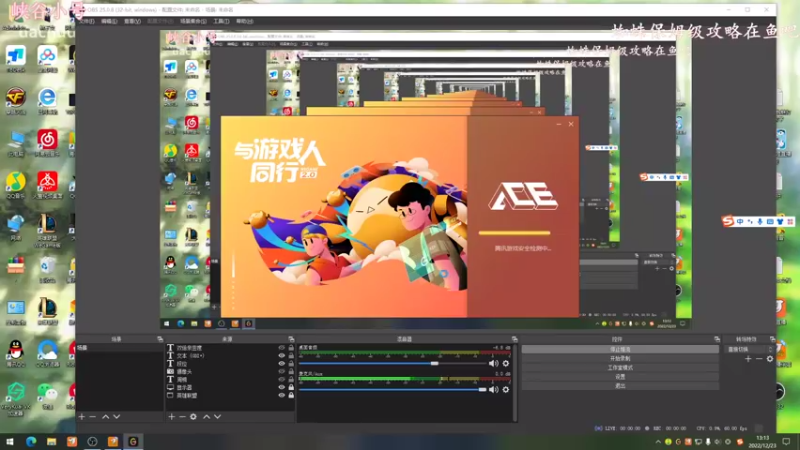Toggle lock on the 英雄联盟 source

(291, 395)
